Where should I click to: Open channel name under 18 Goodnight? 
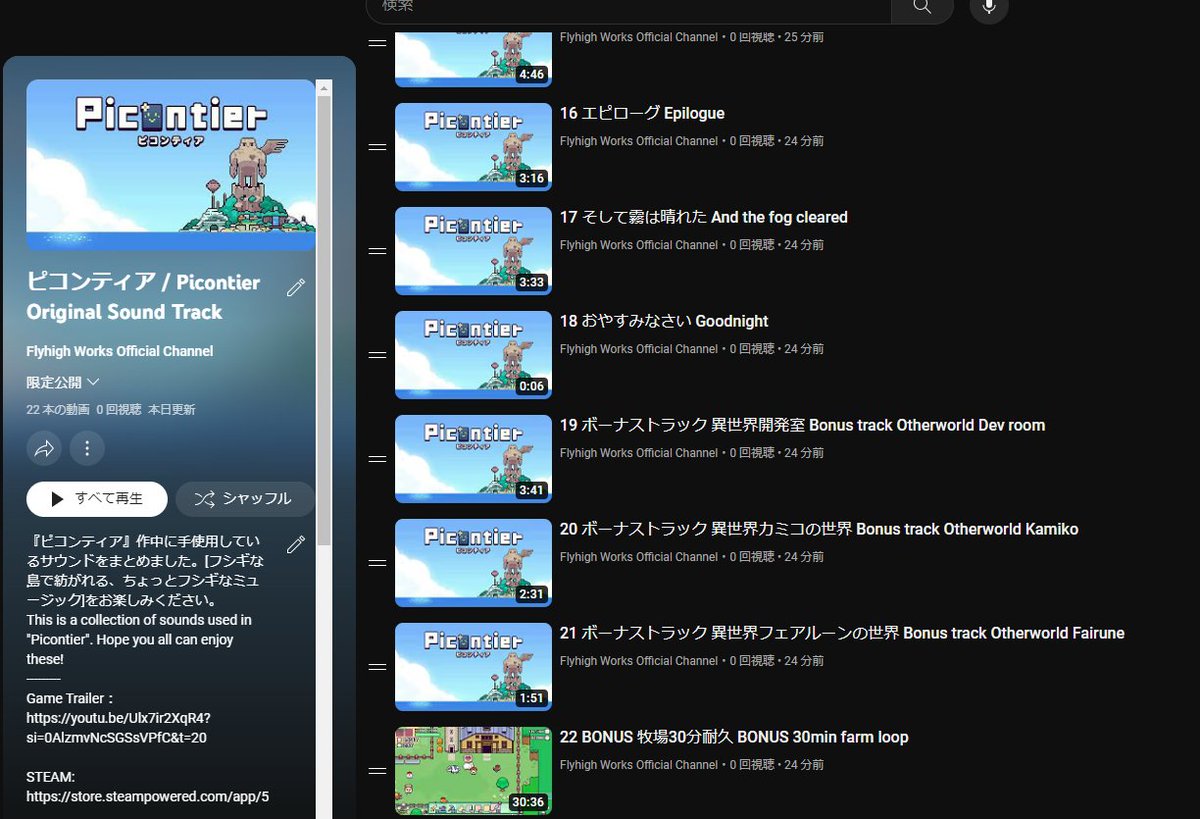639,349
